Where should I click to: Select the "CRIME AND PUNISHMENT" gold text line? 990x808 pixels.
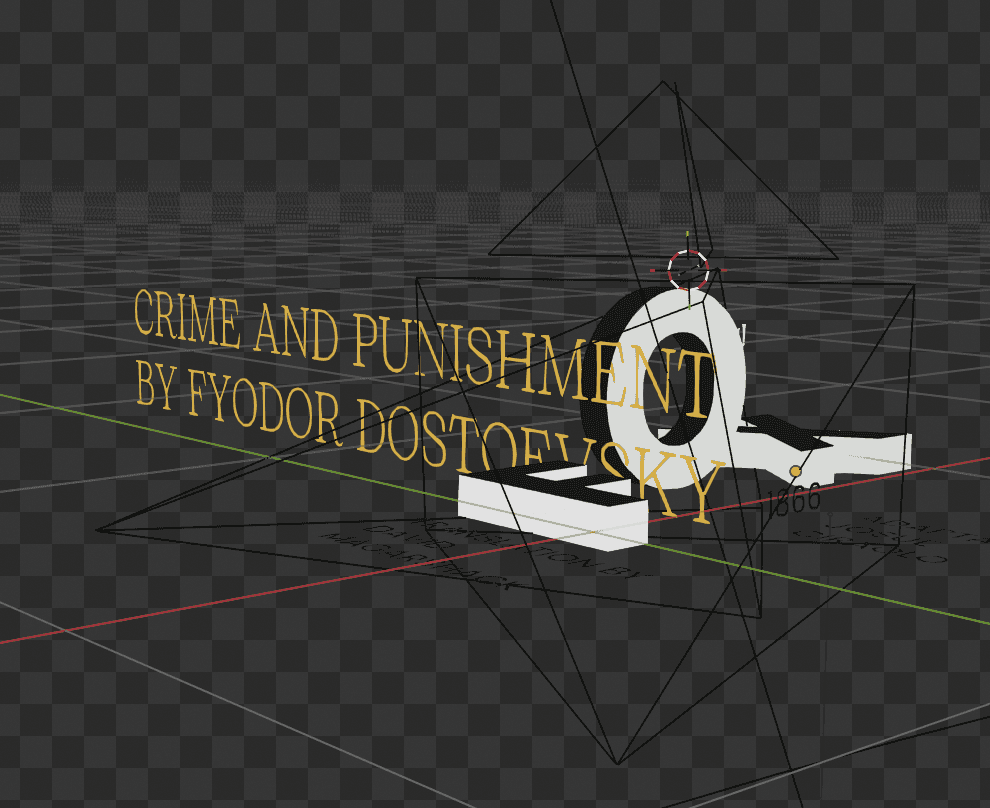424,355
